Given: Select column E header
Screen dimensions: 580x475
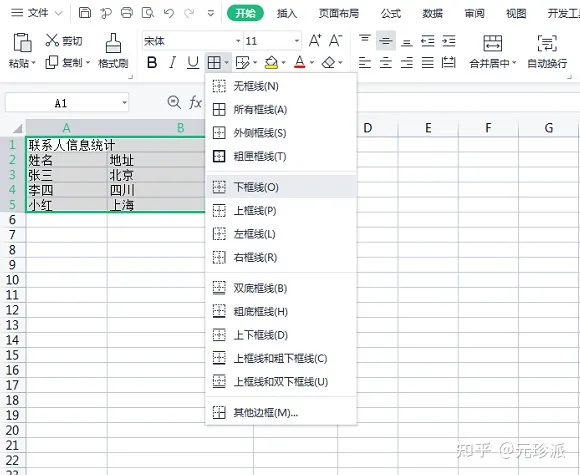Looking at the screenshot, I should [428, 128].
